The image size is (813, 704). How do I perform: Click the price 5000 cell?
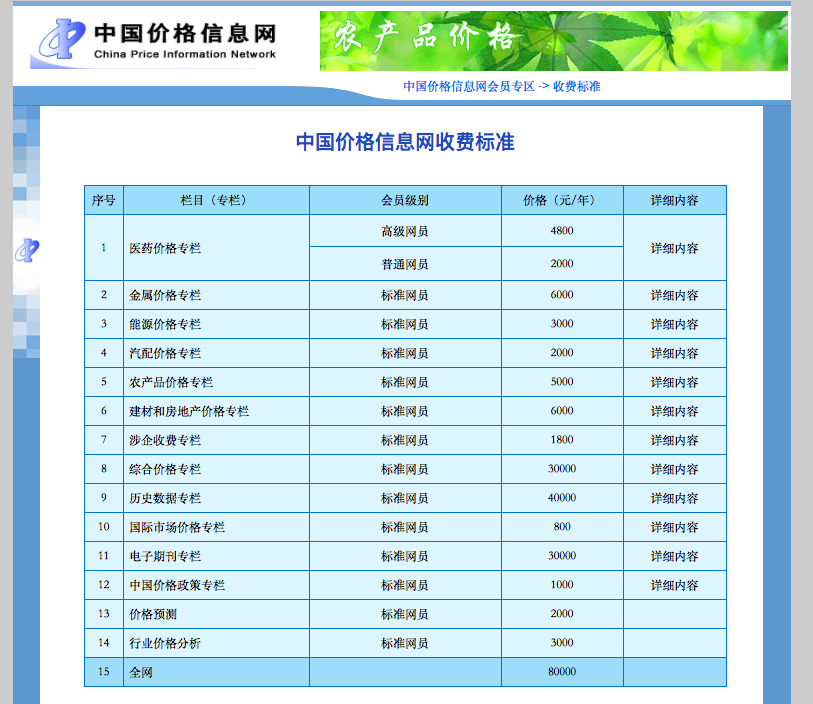tap(562, 383)
